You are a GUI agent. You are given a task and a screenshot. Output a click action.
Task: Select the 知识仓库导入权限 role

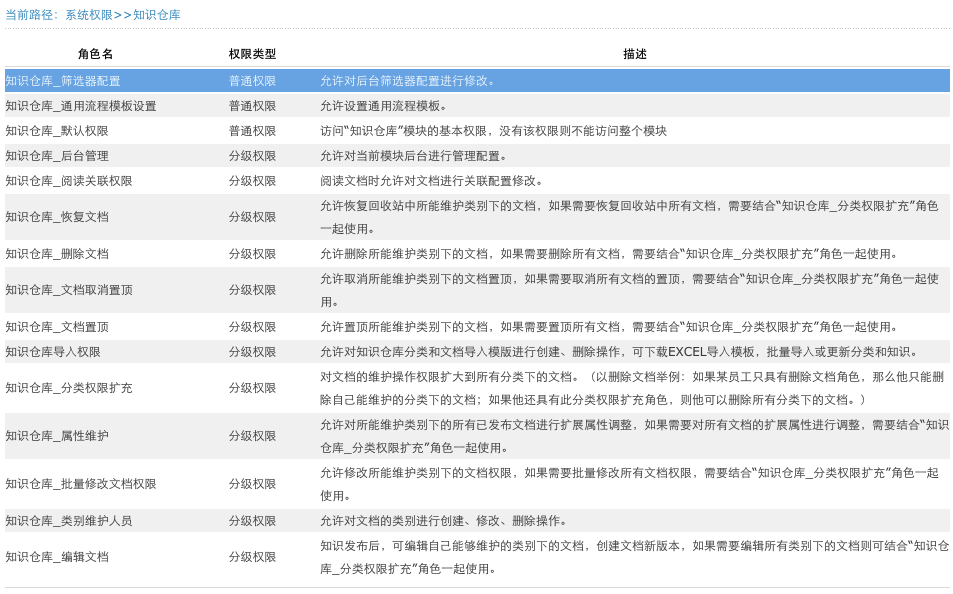pos(53,351)
